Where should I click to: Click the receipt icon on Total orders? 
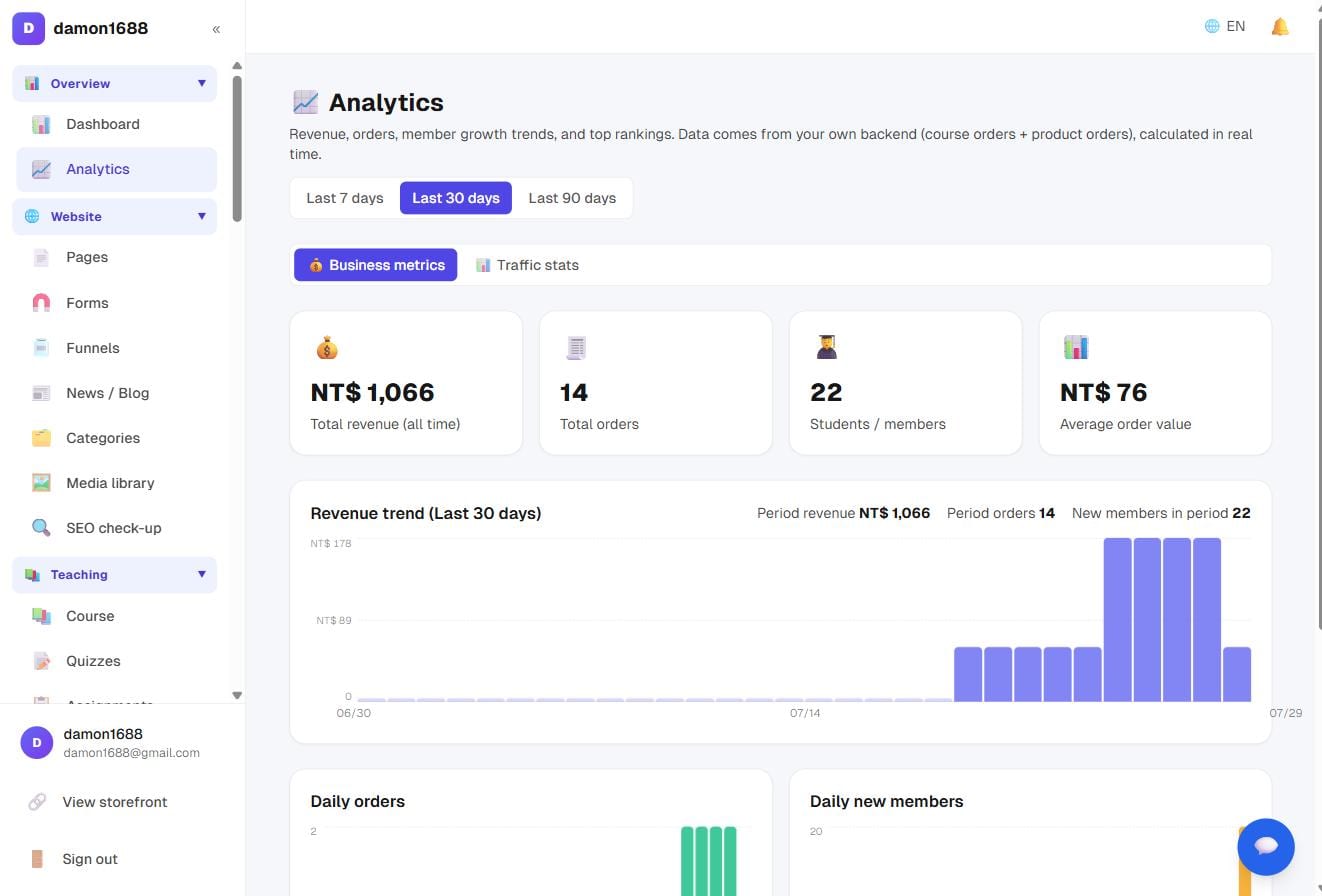576,348
